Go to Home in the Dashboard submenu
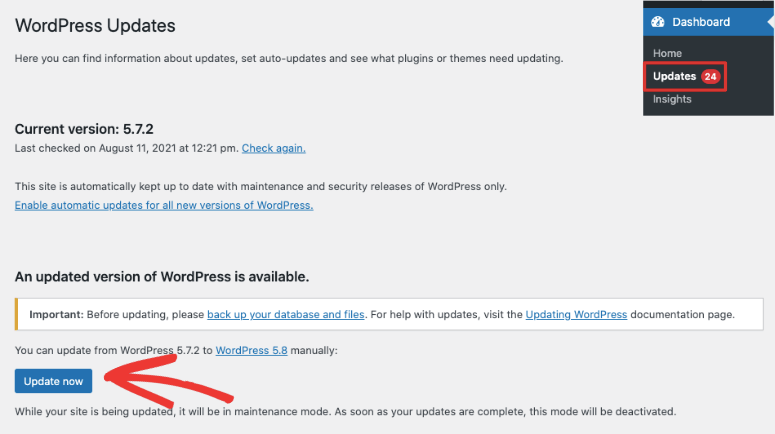 tap(667, 53)
